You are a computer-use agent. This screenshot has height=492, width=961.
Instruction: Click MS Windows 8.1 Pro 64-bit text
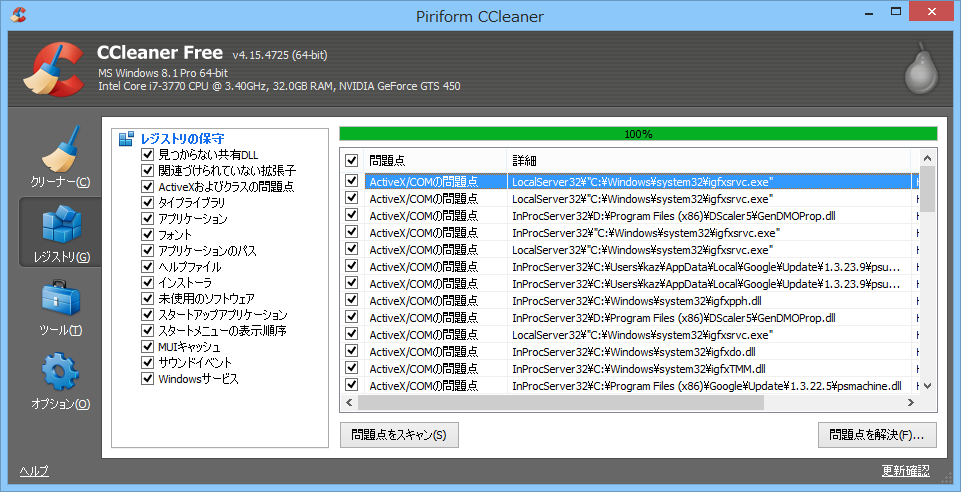pyautogui.click(x=163, y=73)
